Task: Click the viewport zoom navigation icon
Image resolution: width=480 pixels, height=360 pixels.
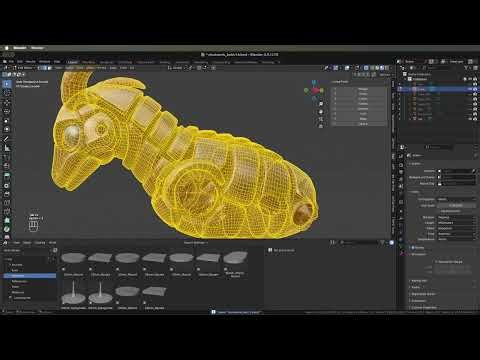Action: [x=321, y=104]
